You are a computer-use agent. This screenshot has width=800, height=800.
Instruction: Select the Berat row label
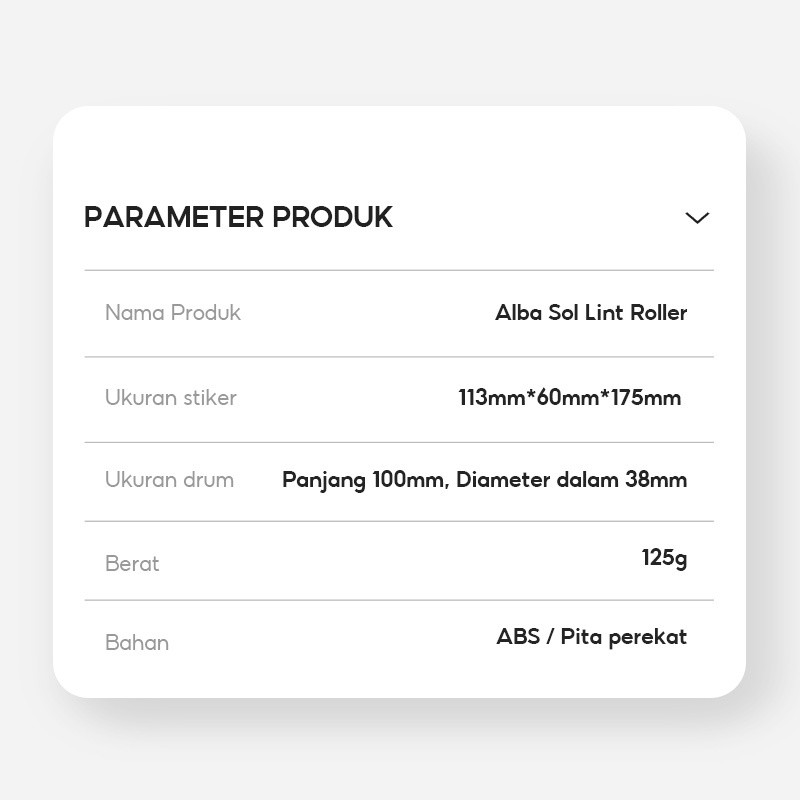(x=132, y=564)
